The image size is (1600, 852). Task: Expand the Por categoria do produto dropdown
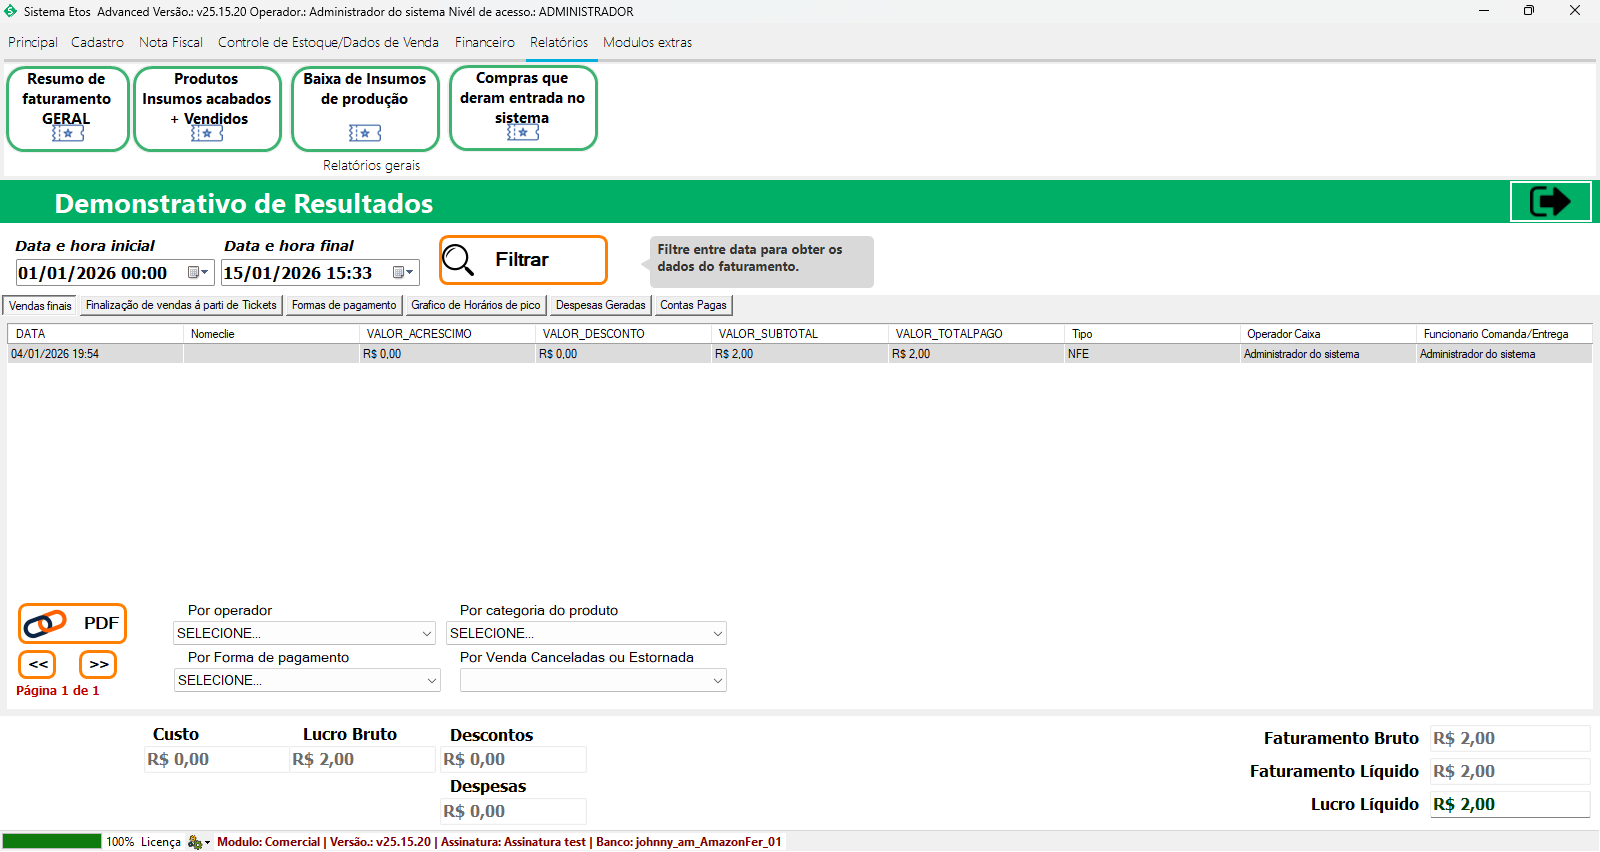point(717,634)
